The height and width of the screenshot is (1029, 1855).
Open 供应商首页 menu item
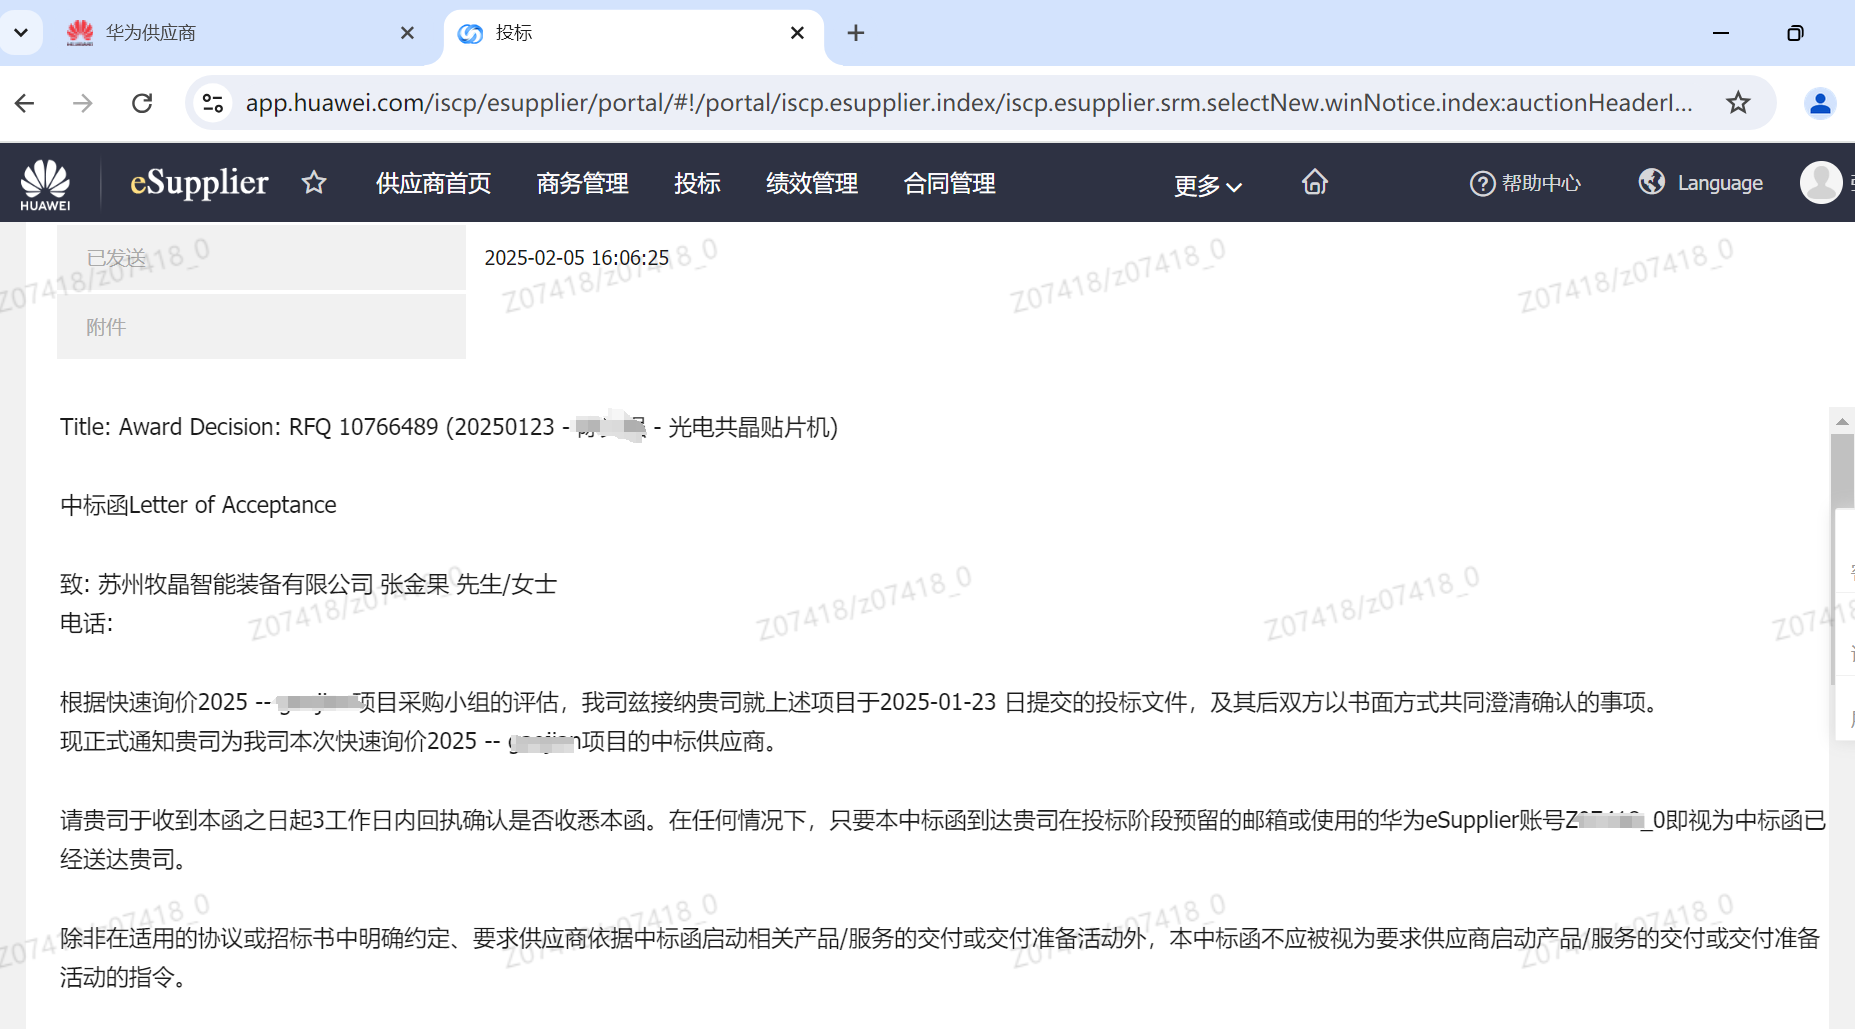click(433, 184)
